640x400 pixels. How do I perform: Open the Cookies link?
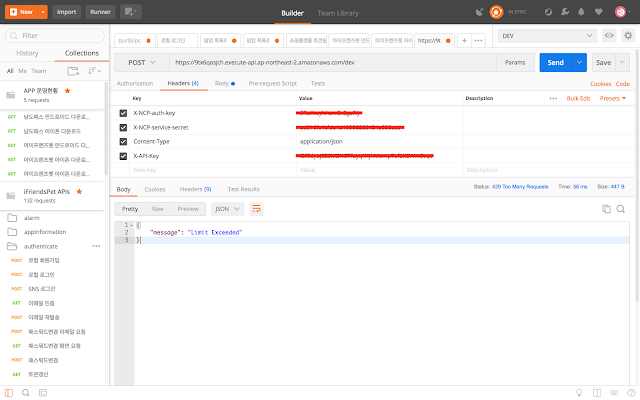click(600, 84)
